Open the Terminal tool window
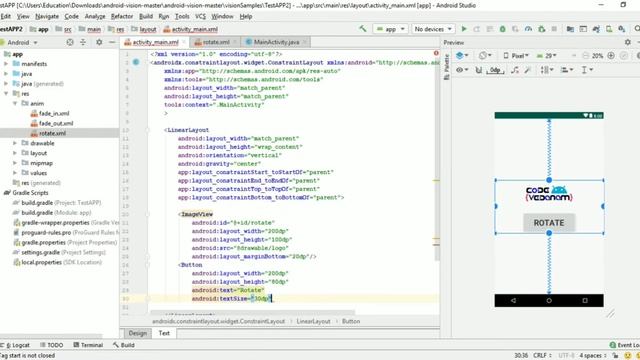This screenshot has height=360, width=640. [88, 345]
